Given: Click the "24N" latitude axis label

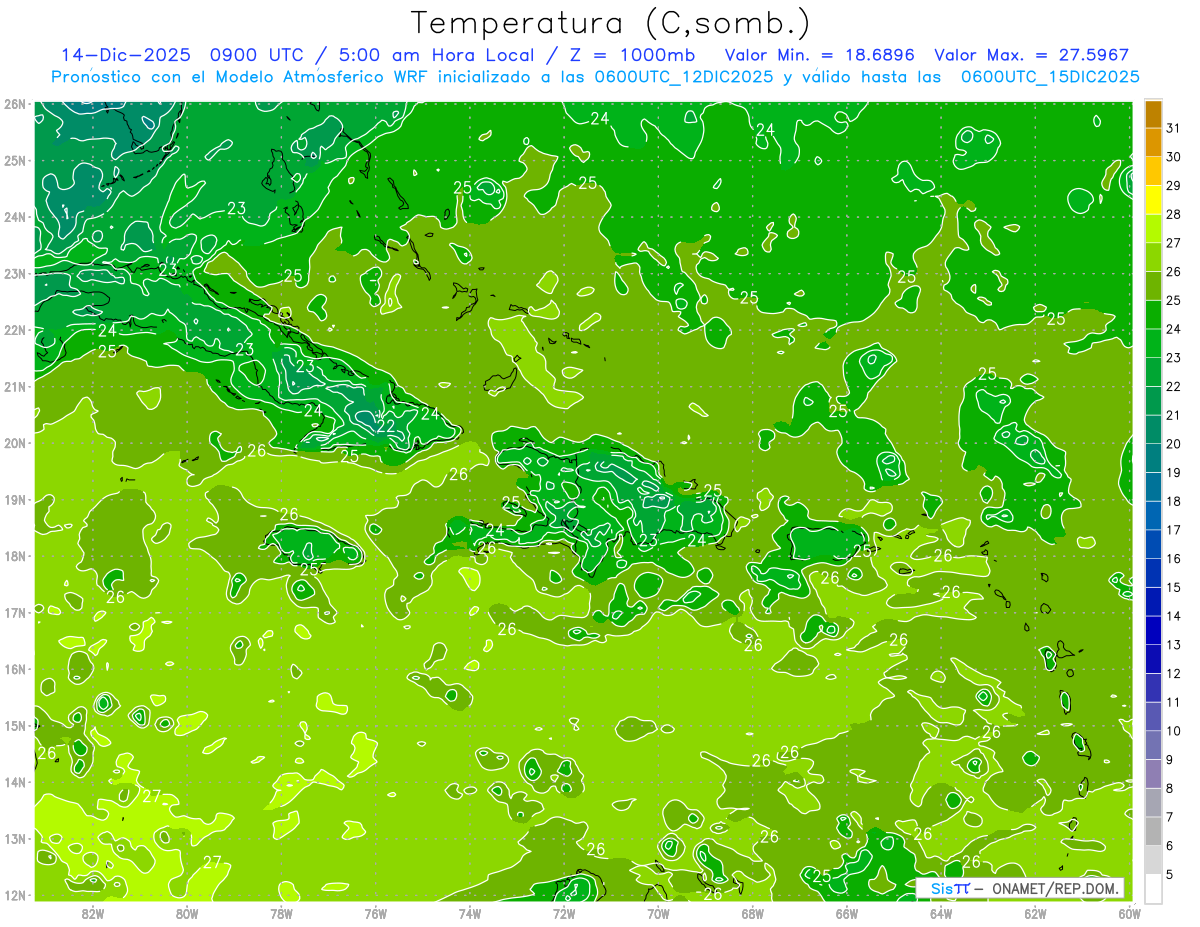Looking at the screenshot, I should [15, 217].
